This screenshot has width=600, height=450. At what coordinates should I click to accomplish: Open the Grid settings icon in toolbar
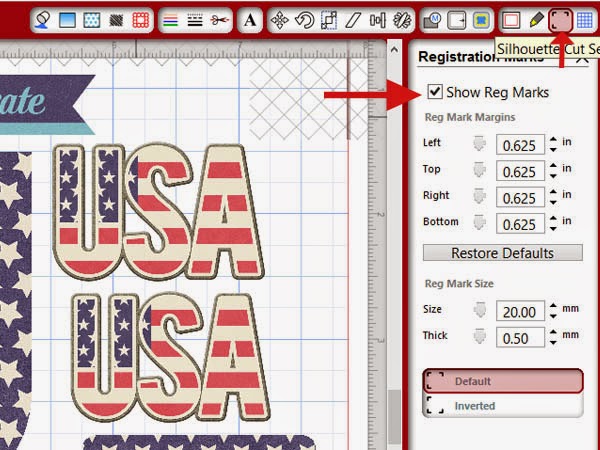tap(585, 20)
